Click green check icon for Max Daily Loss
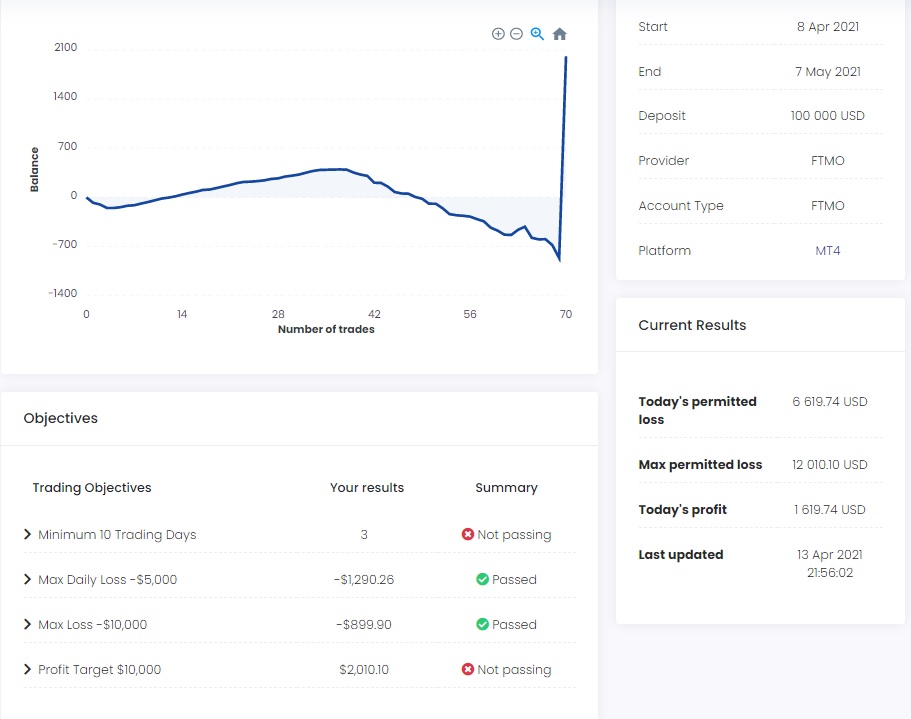 (482, 580)
